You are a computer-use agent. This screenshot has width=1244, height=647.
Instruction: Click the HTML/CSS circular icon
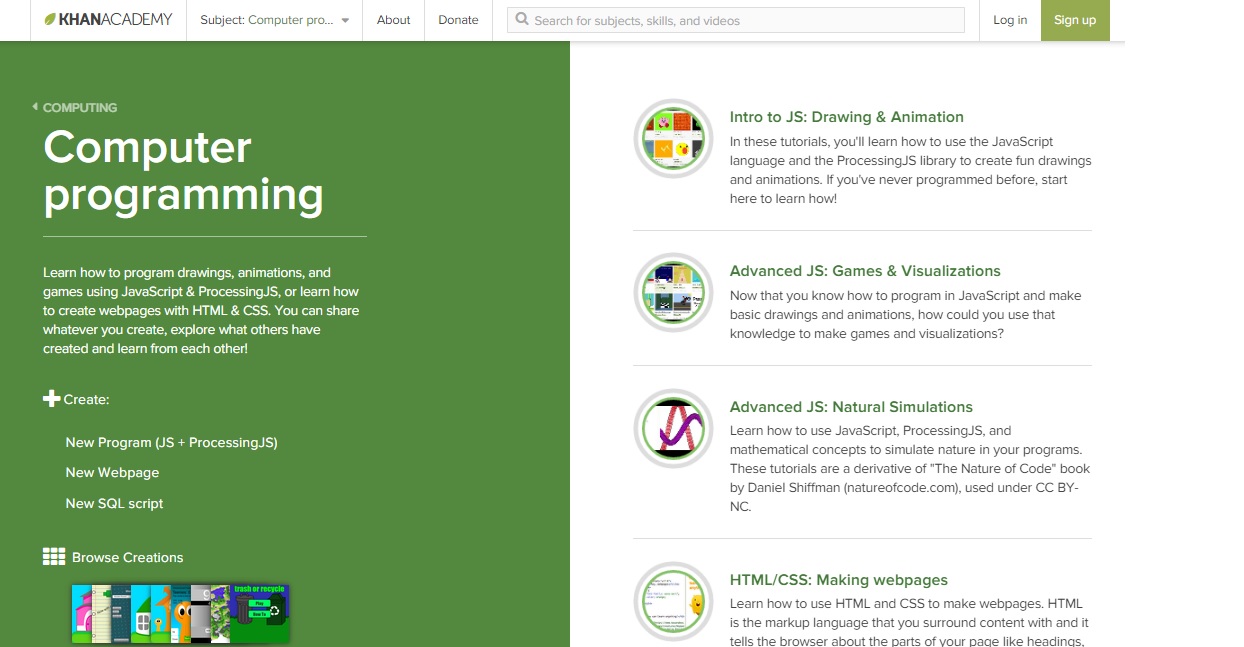[673, 601]
